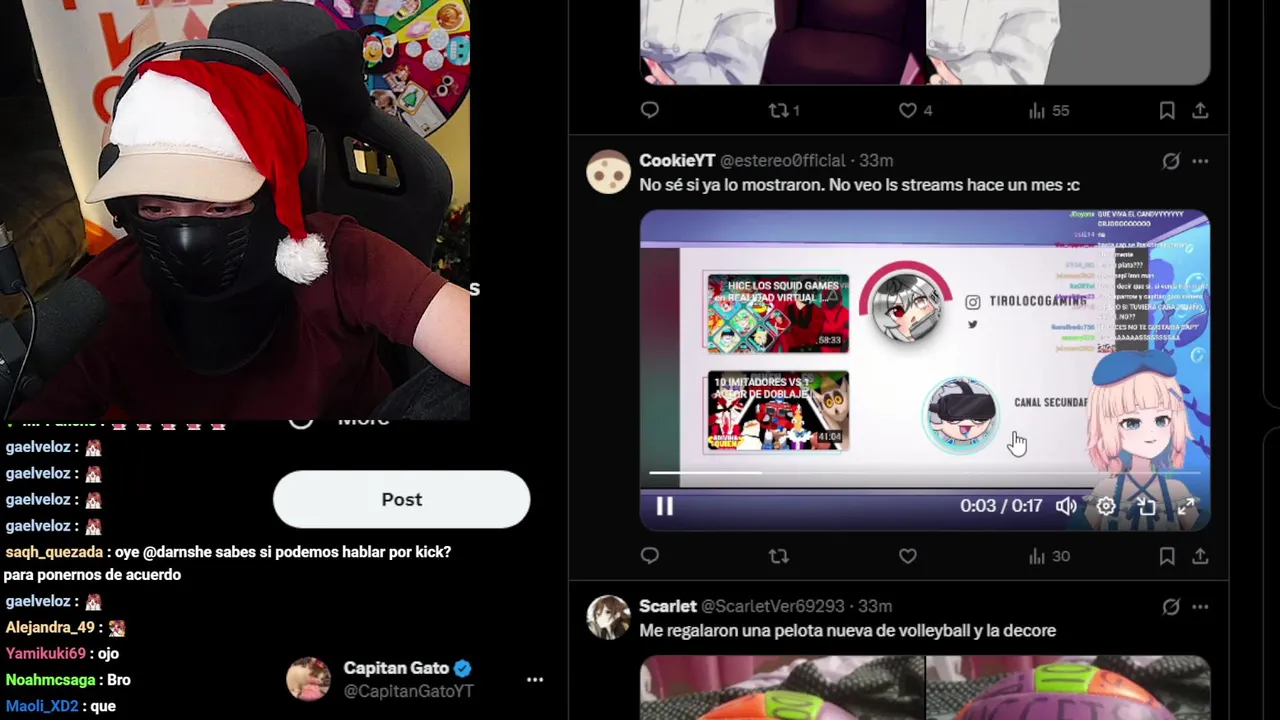Bookmark CookieYT's post
This screenshot has height=720, width=1280.
[1167, 556]
